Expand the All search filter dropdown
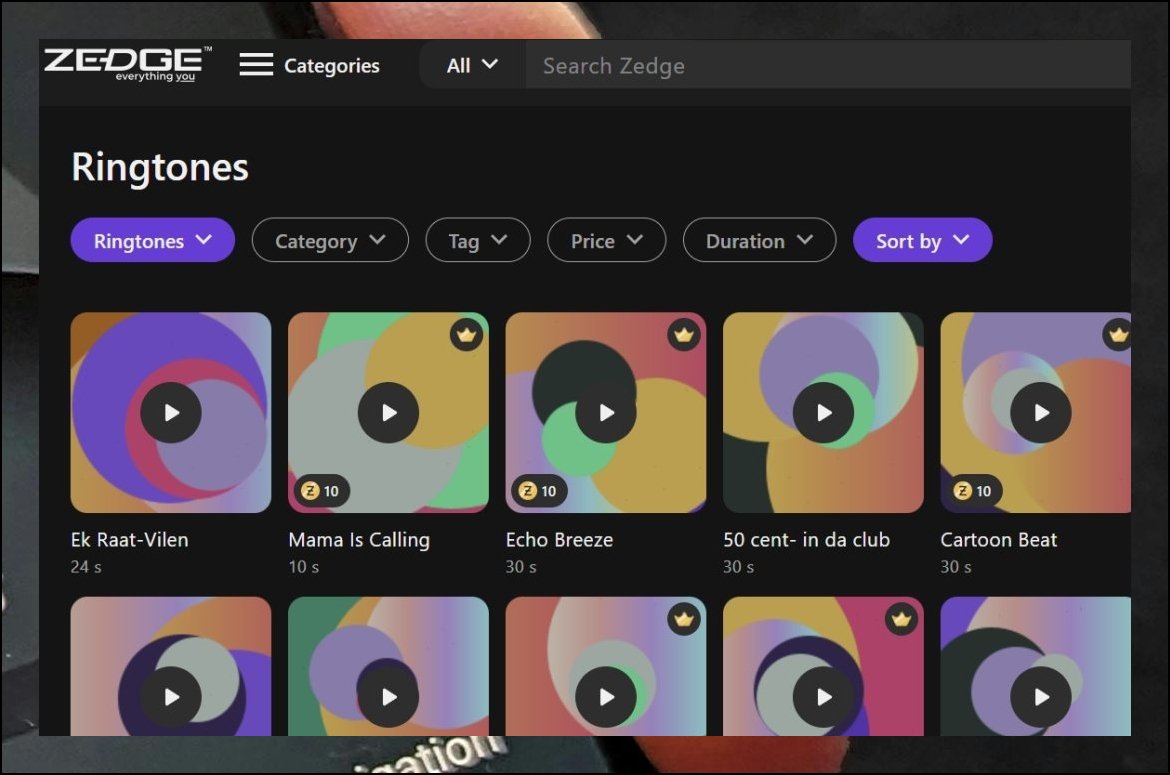Image resolution: width=1170 pixels, height=775 pixels. pyautogui.click(x=472, y=66)
